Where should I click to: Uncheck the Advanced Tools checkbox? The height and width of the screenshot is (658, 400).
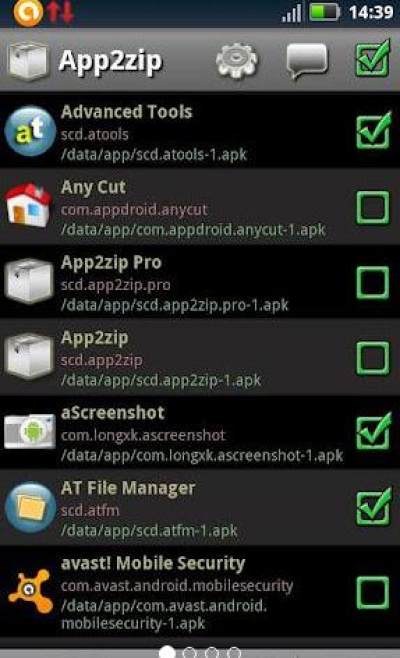[x=373, y=131]
